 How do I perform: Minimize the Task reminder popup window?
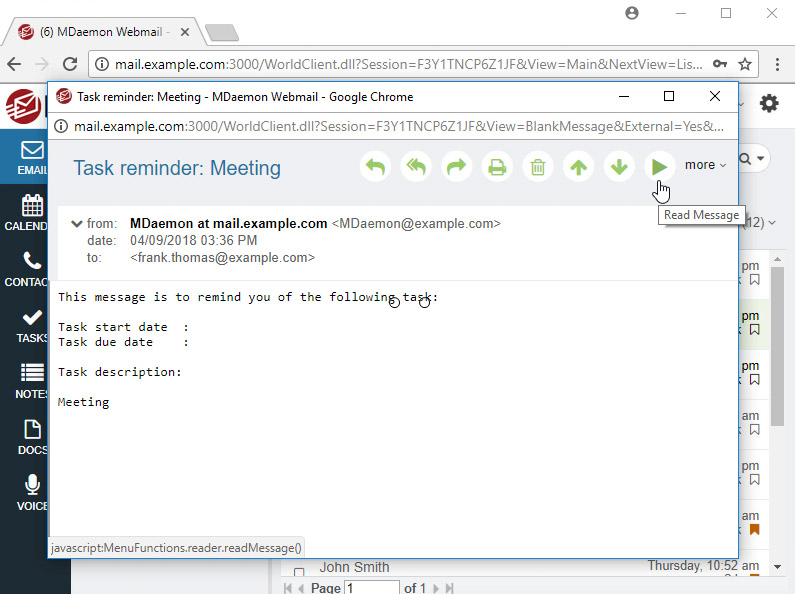click(x=624, y=96)
